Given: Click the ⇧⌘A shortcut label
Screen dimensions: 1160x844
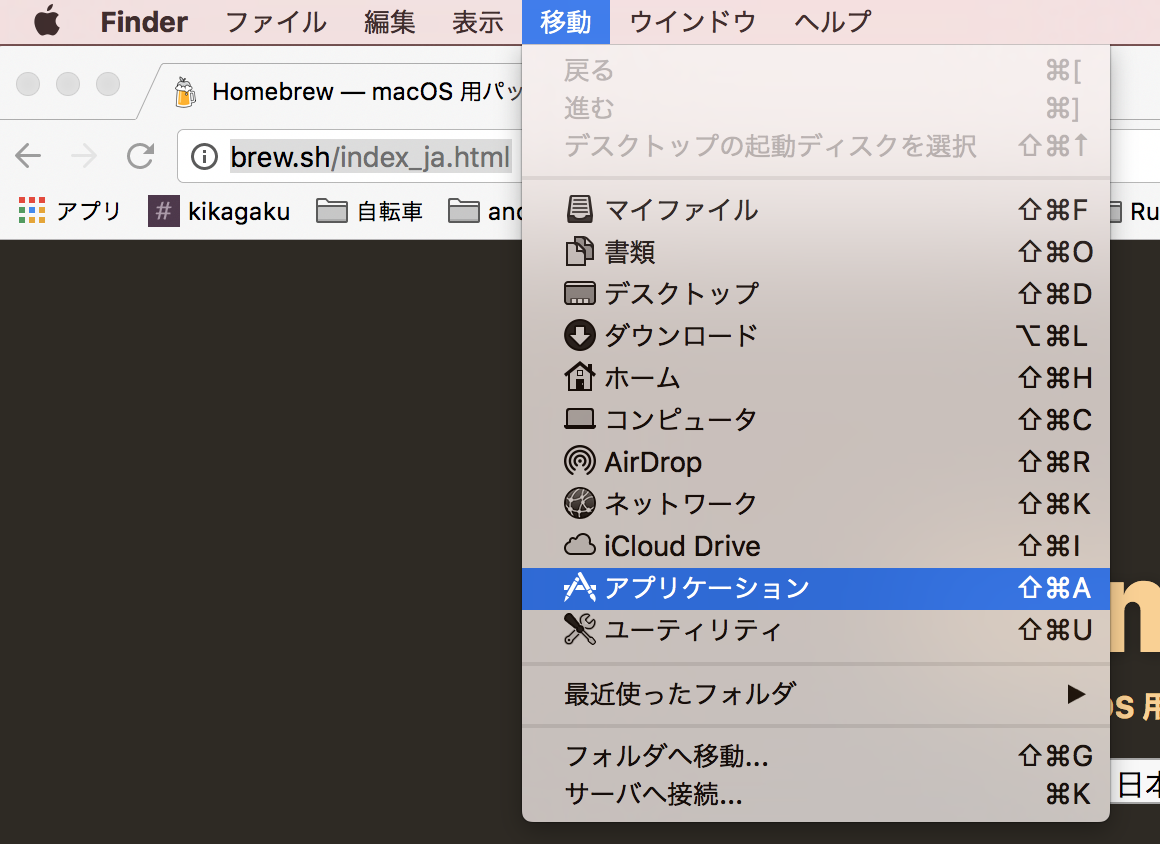Looking at the screenshot, I should coord(1054,588).
